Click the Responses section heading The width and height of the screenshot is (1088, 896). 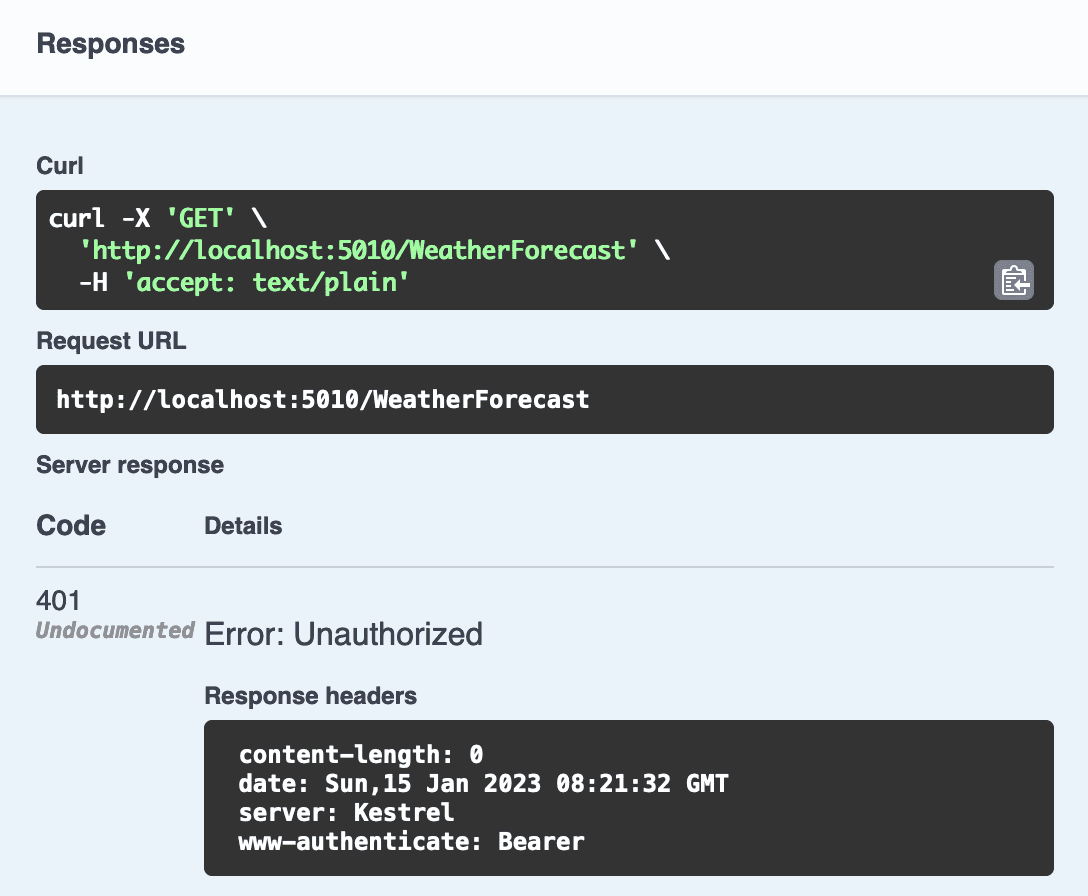(x=110, y=44)
